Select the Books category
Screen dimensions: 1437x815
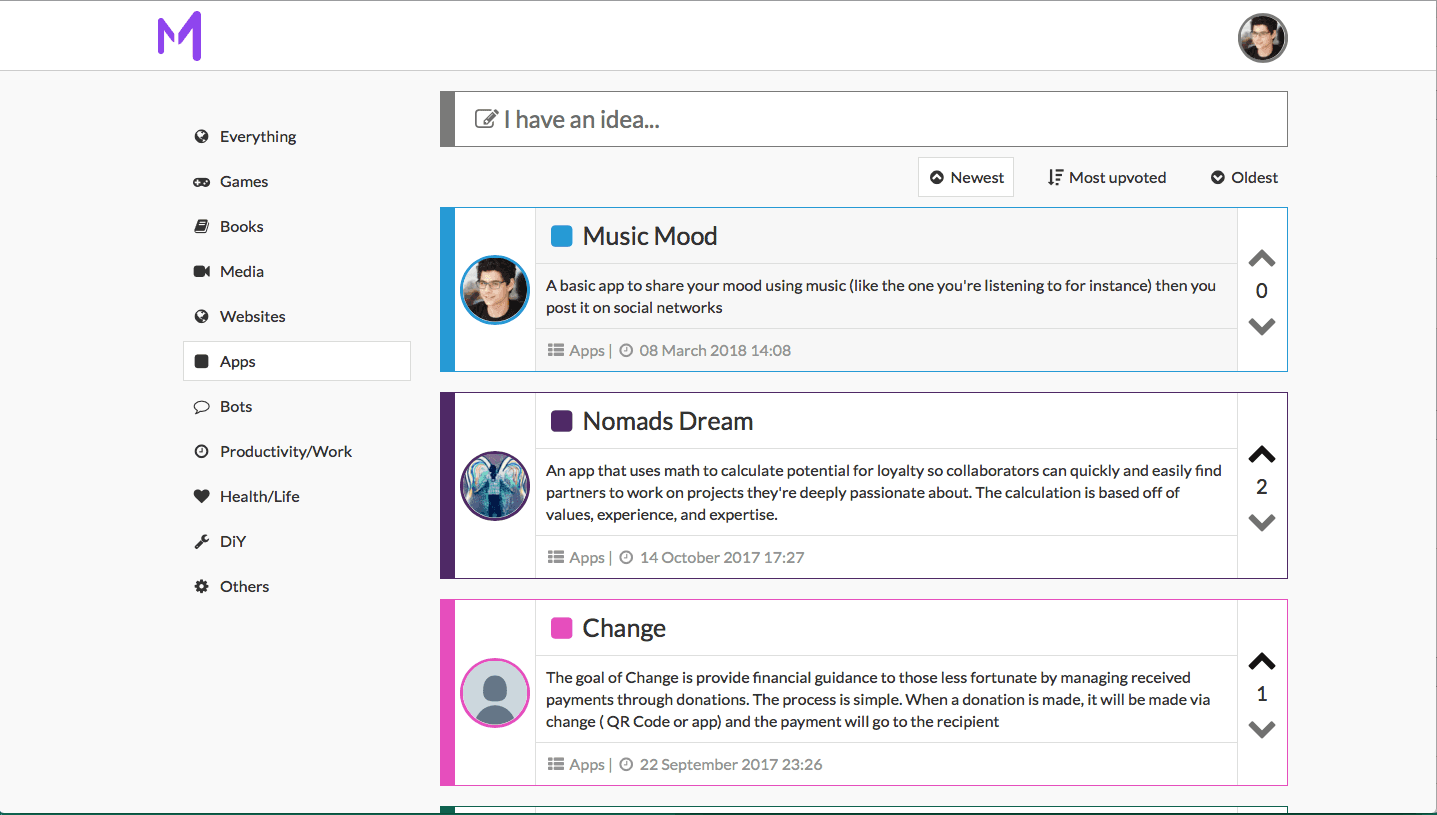241,226
